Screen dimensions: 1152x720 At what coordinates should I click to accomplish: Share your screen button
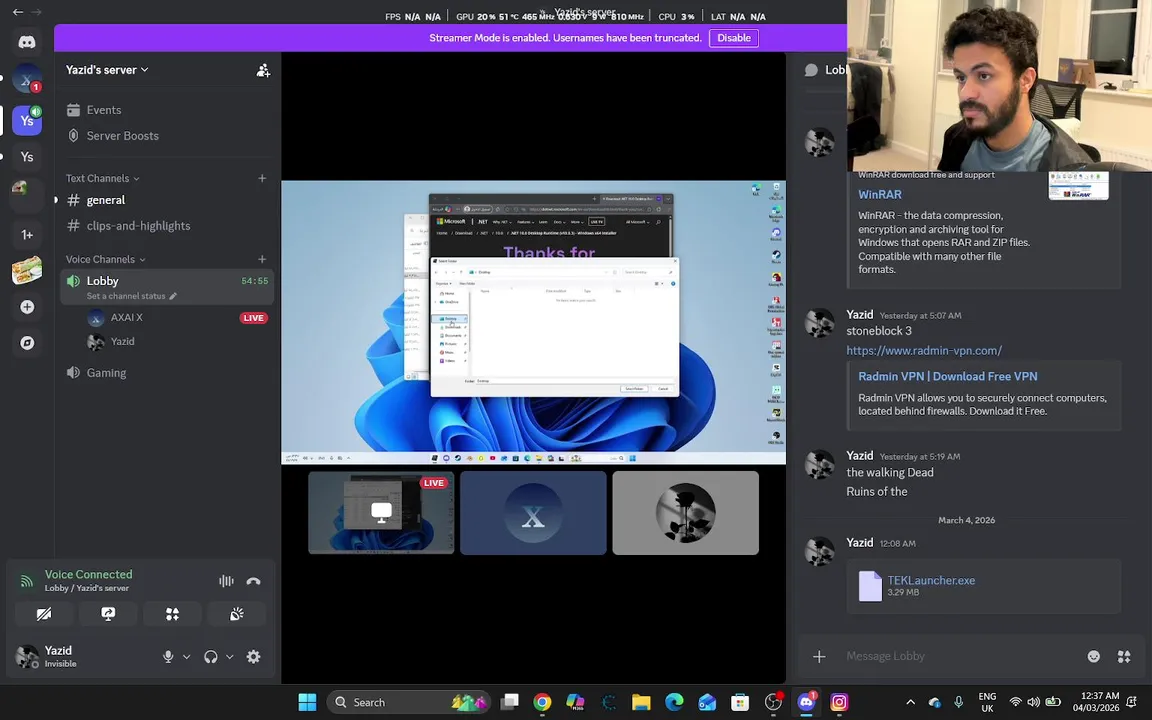108,614
